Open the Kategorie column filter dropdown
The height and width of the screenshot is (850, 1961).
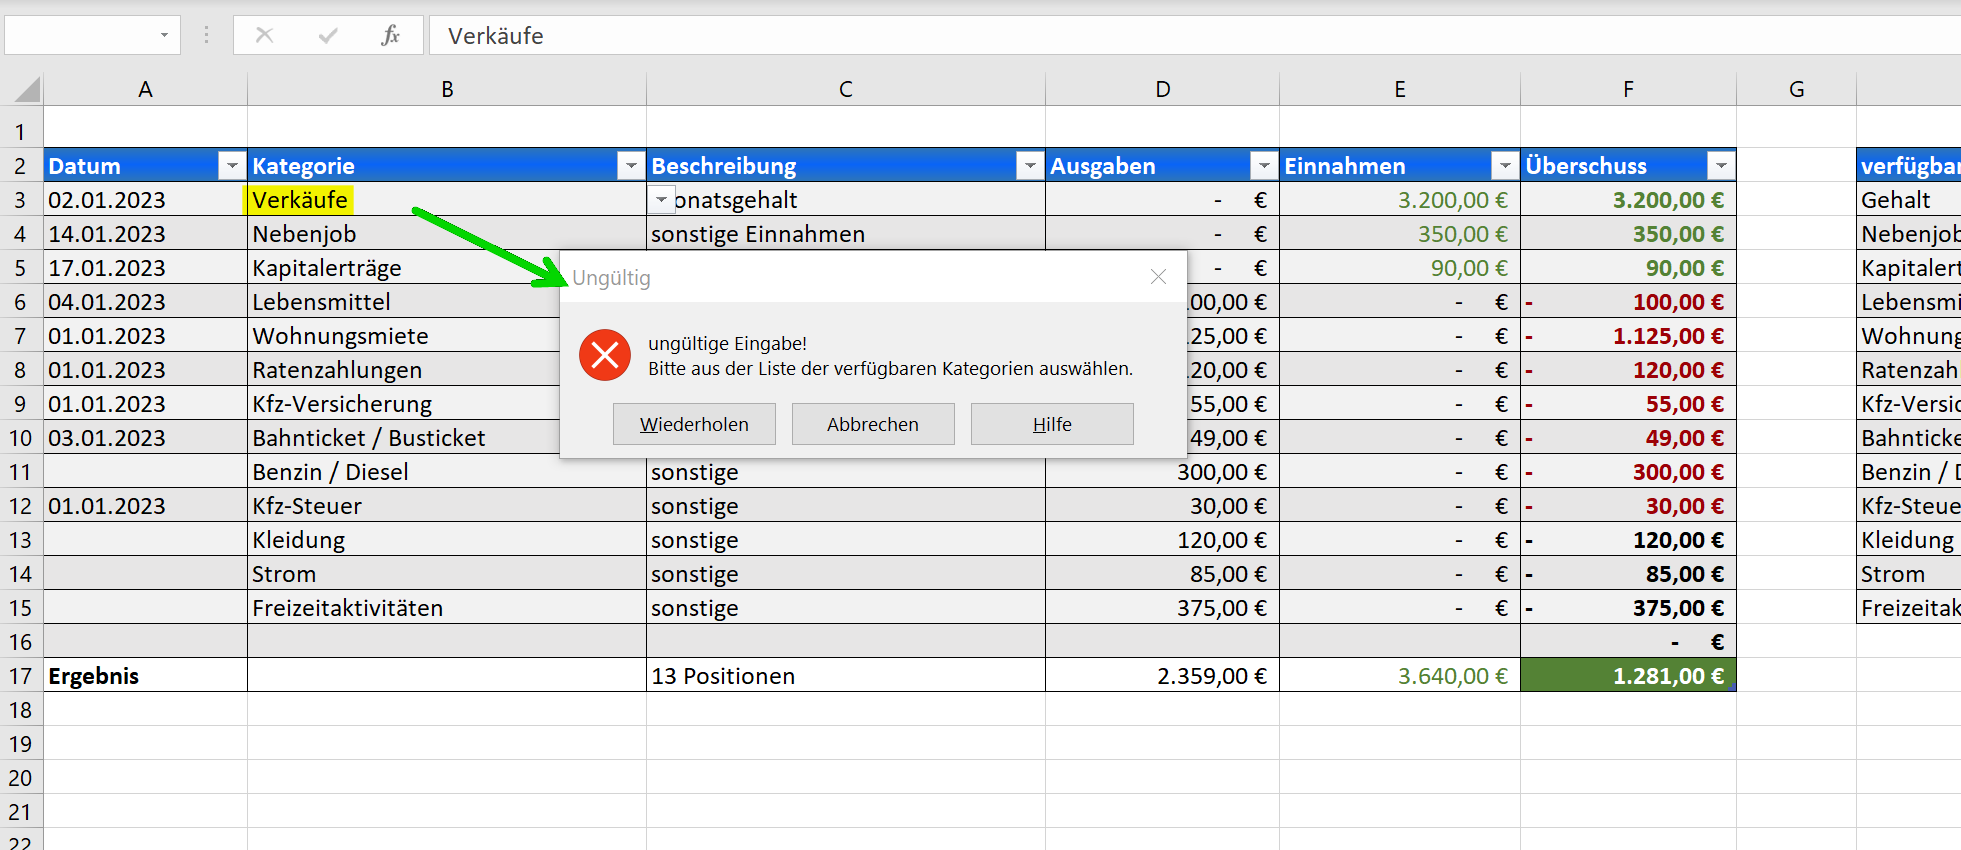tap(631, 165)
